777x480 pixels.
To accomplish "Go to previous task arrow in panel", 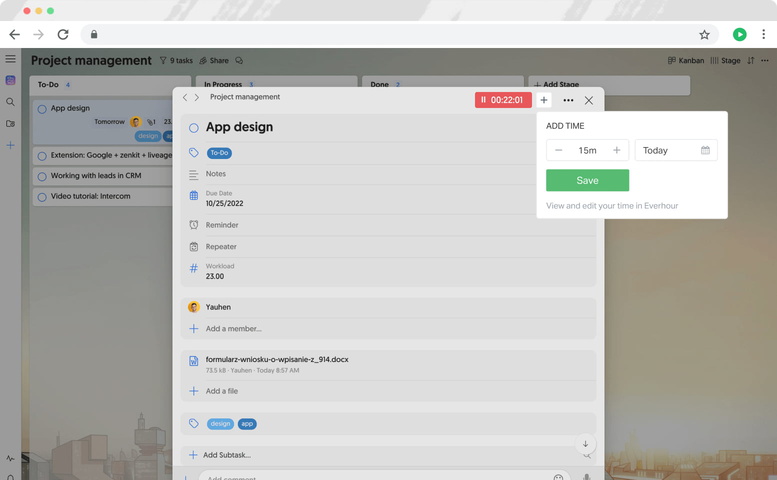I will click(x=185, y=98).
